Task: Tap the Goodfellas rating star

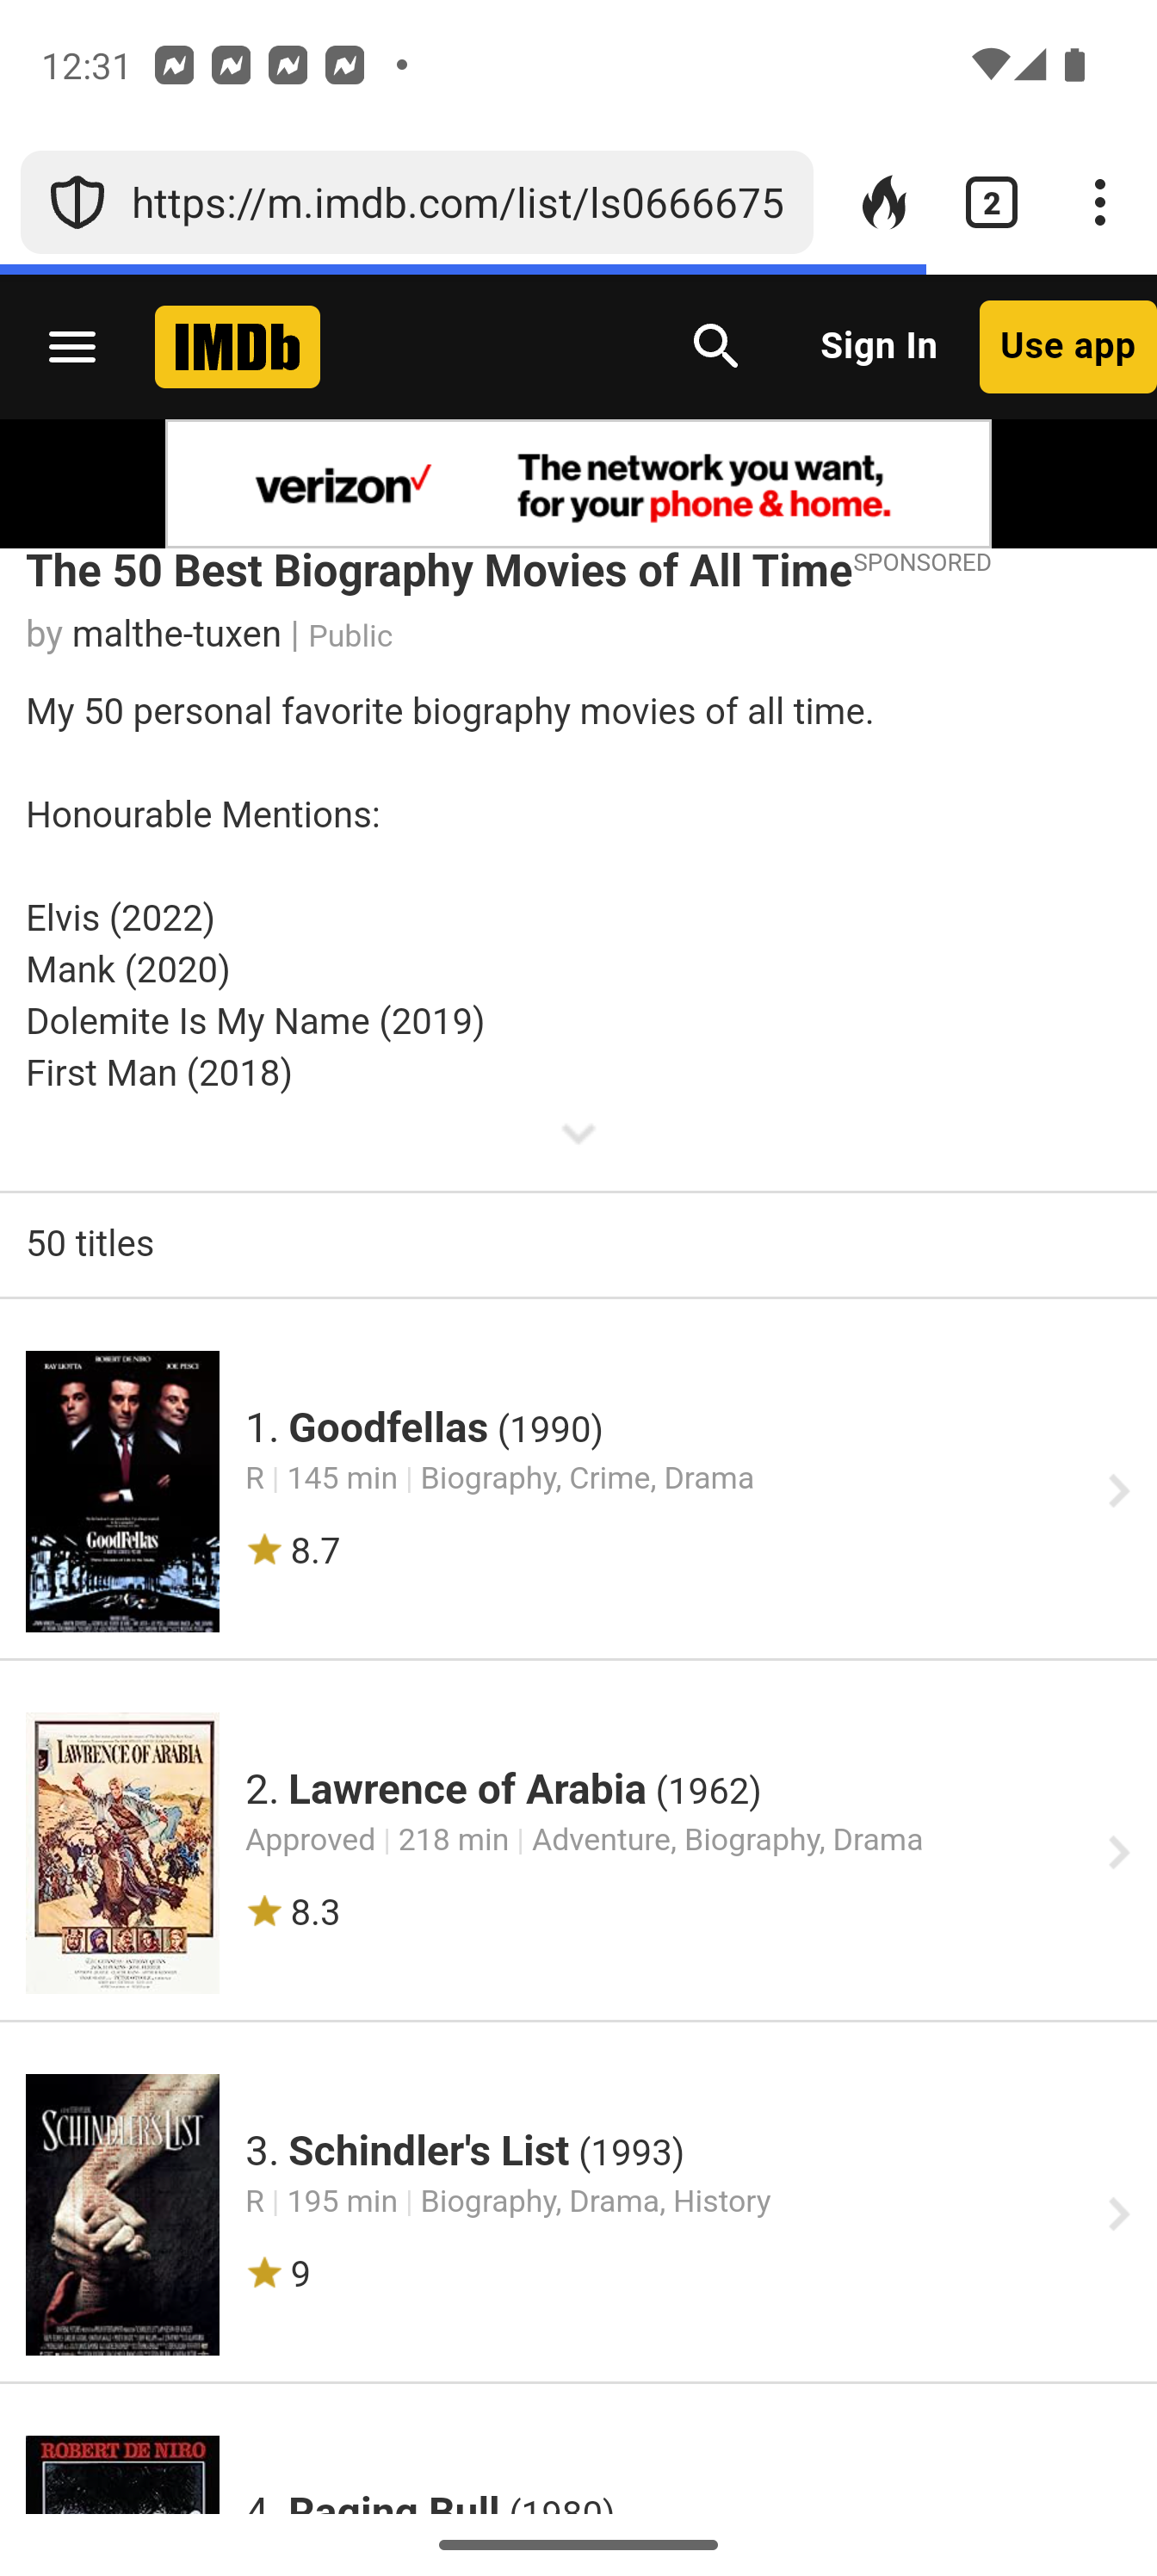Action: [265, 1550]
